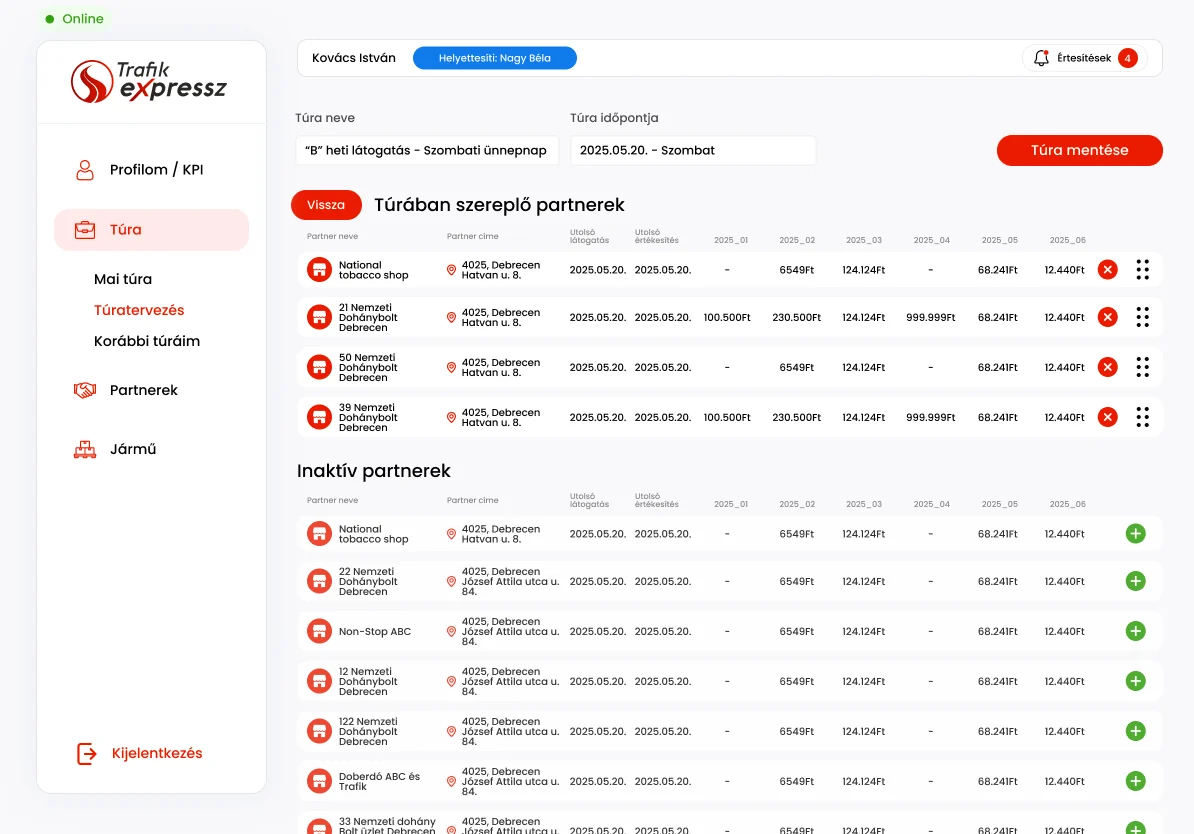
Task: Select the six-dot handle on 39 Nemzeti Dohánybolt
Action: (x=1142, y=417)
